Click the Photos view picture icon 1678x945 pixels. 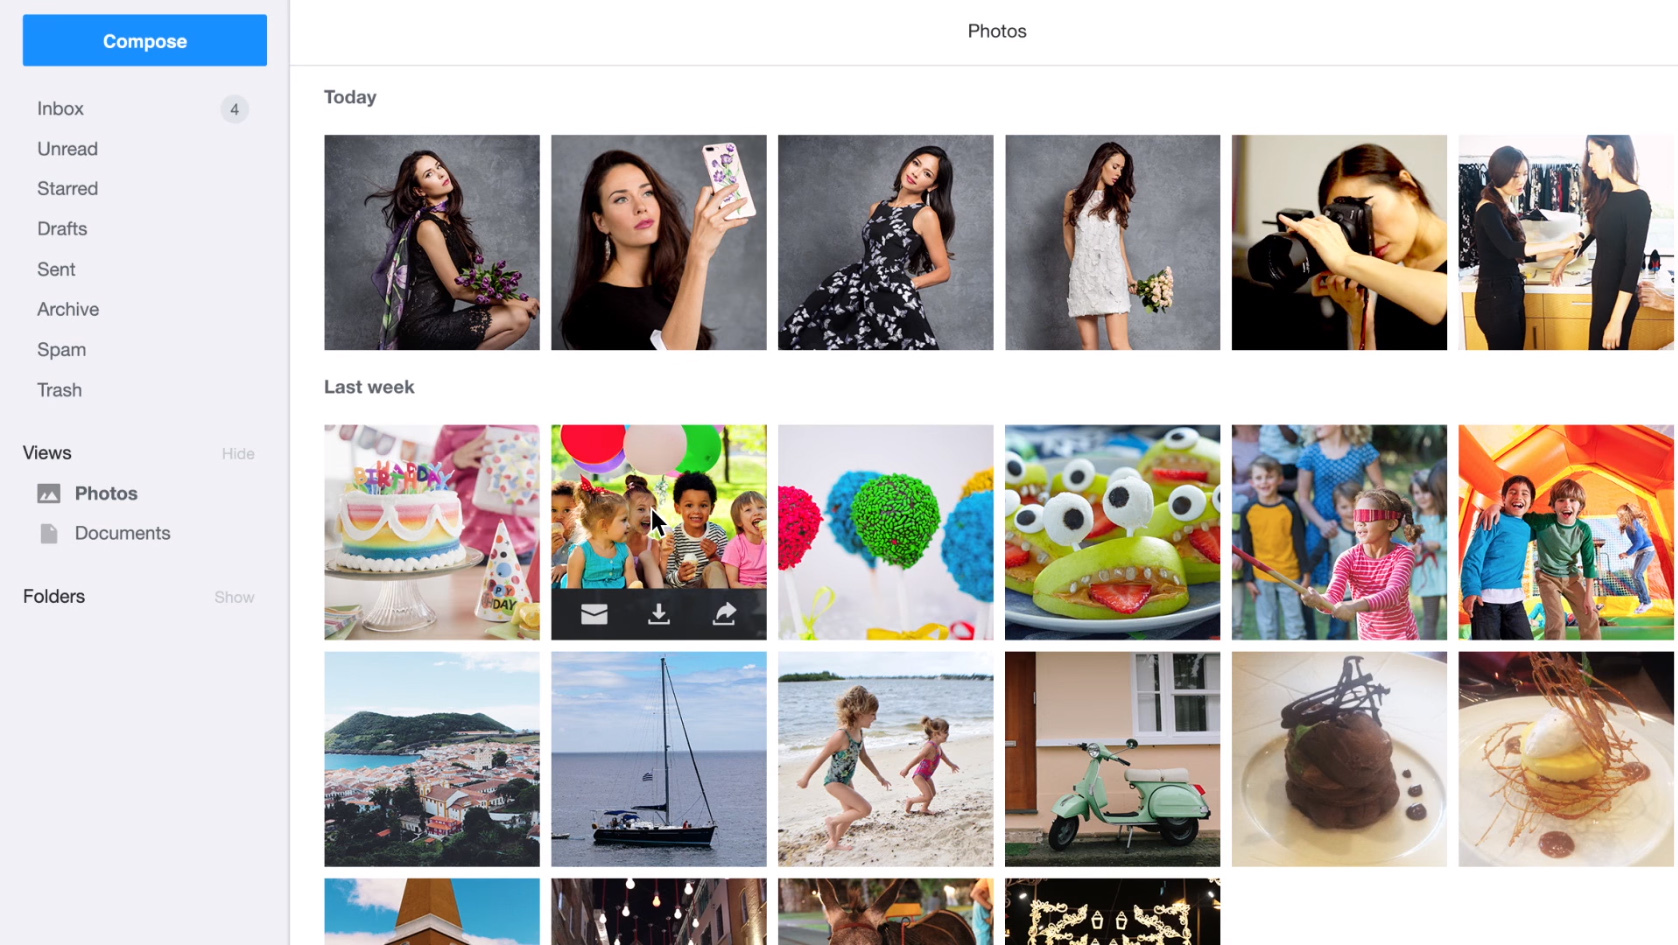(49, 493)
